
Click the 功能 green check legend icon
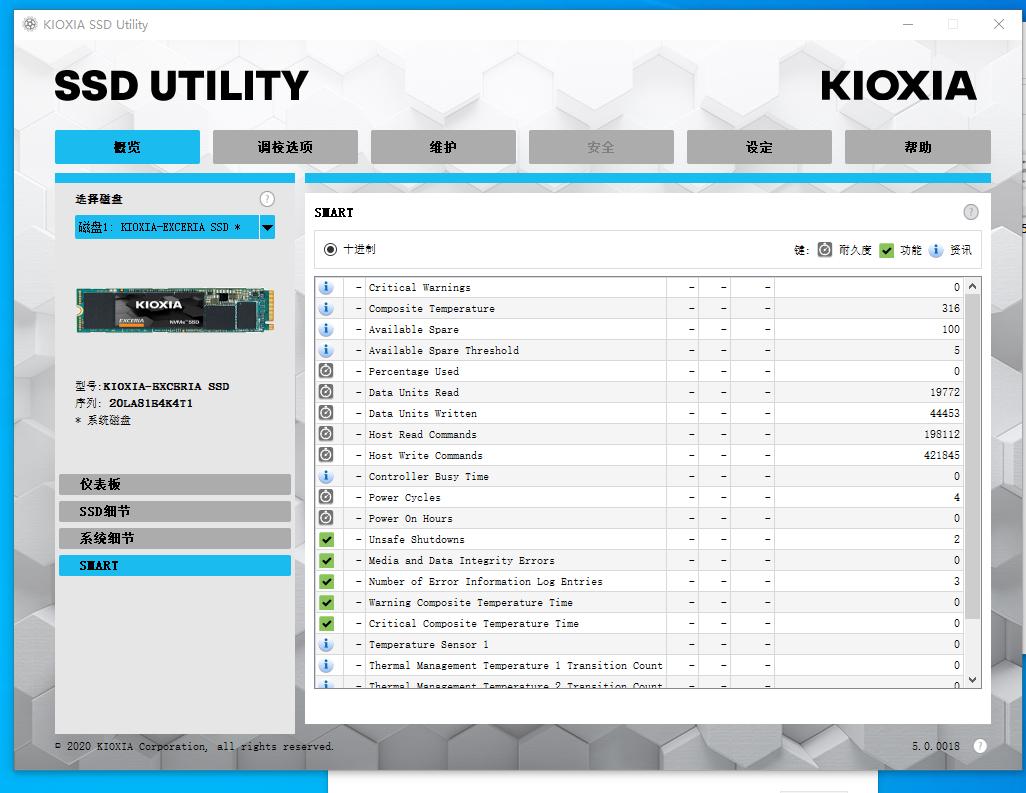[886, 251]
